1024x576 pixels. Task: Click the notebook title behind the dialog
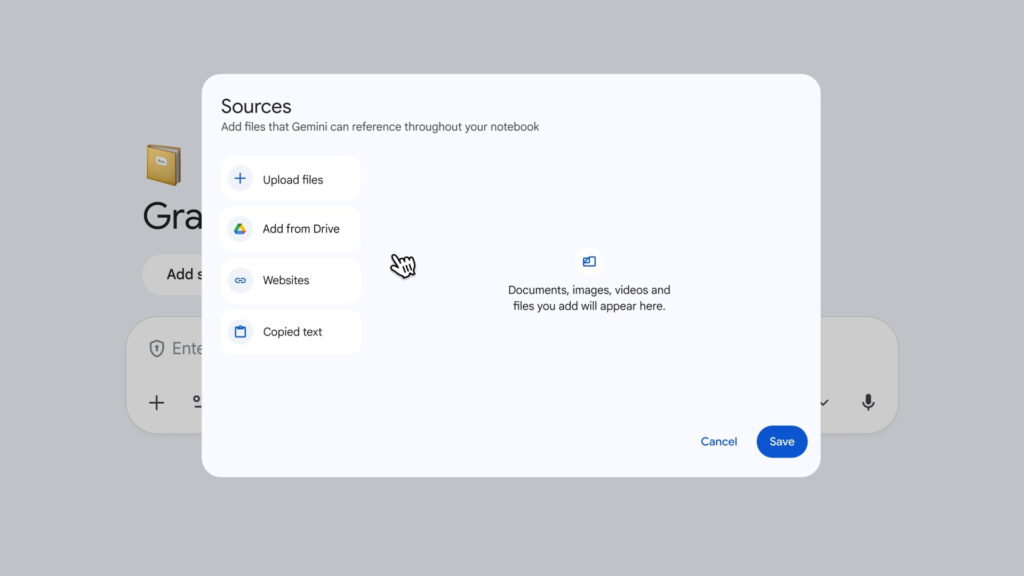[x=172, y=216]
